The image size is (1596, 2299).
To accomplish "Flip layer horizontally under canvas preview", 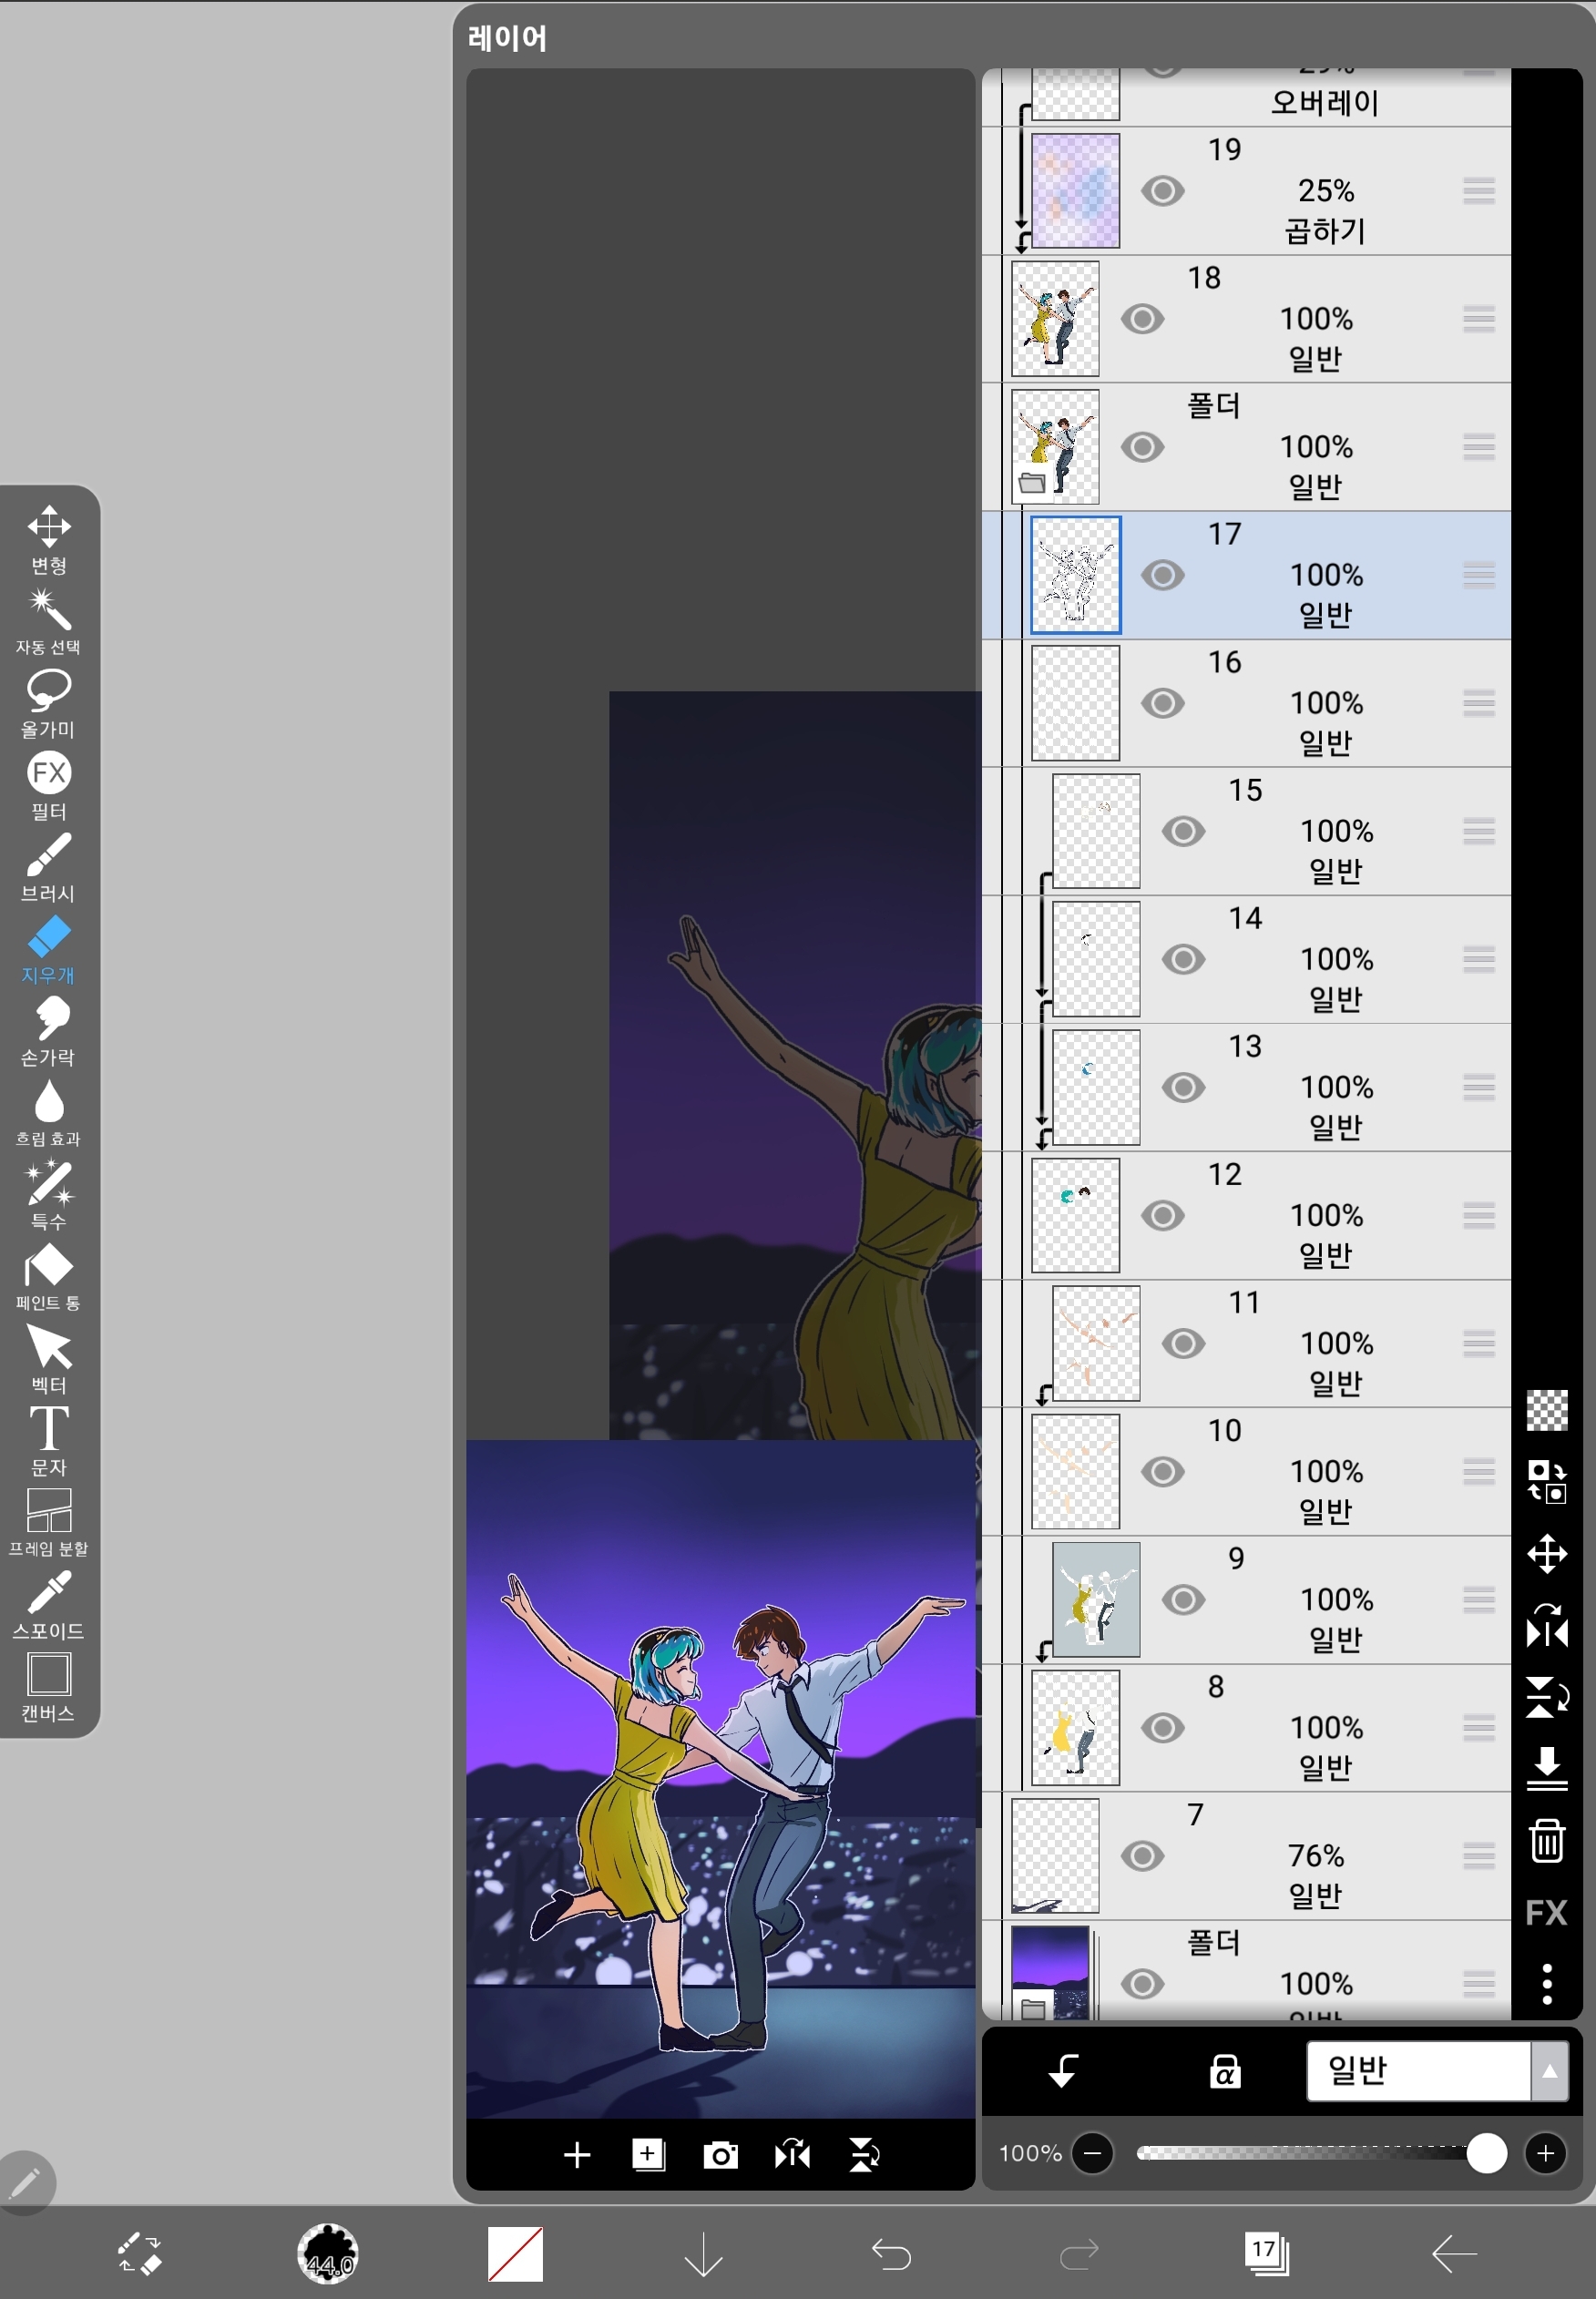I will click(792, 2155).
